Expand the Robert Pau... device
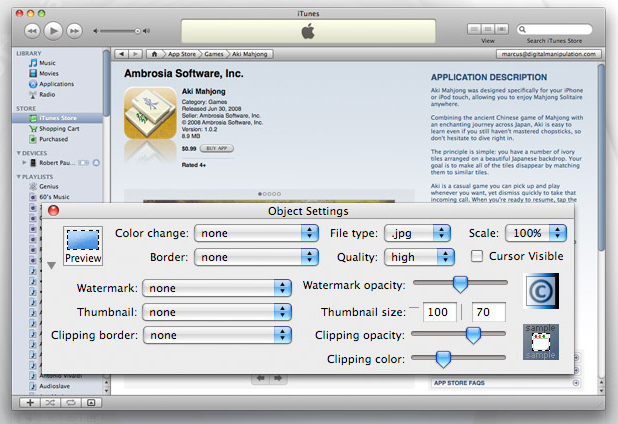 click(24, 162)
